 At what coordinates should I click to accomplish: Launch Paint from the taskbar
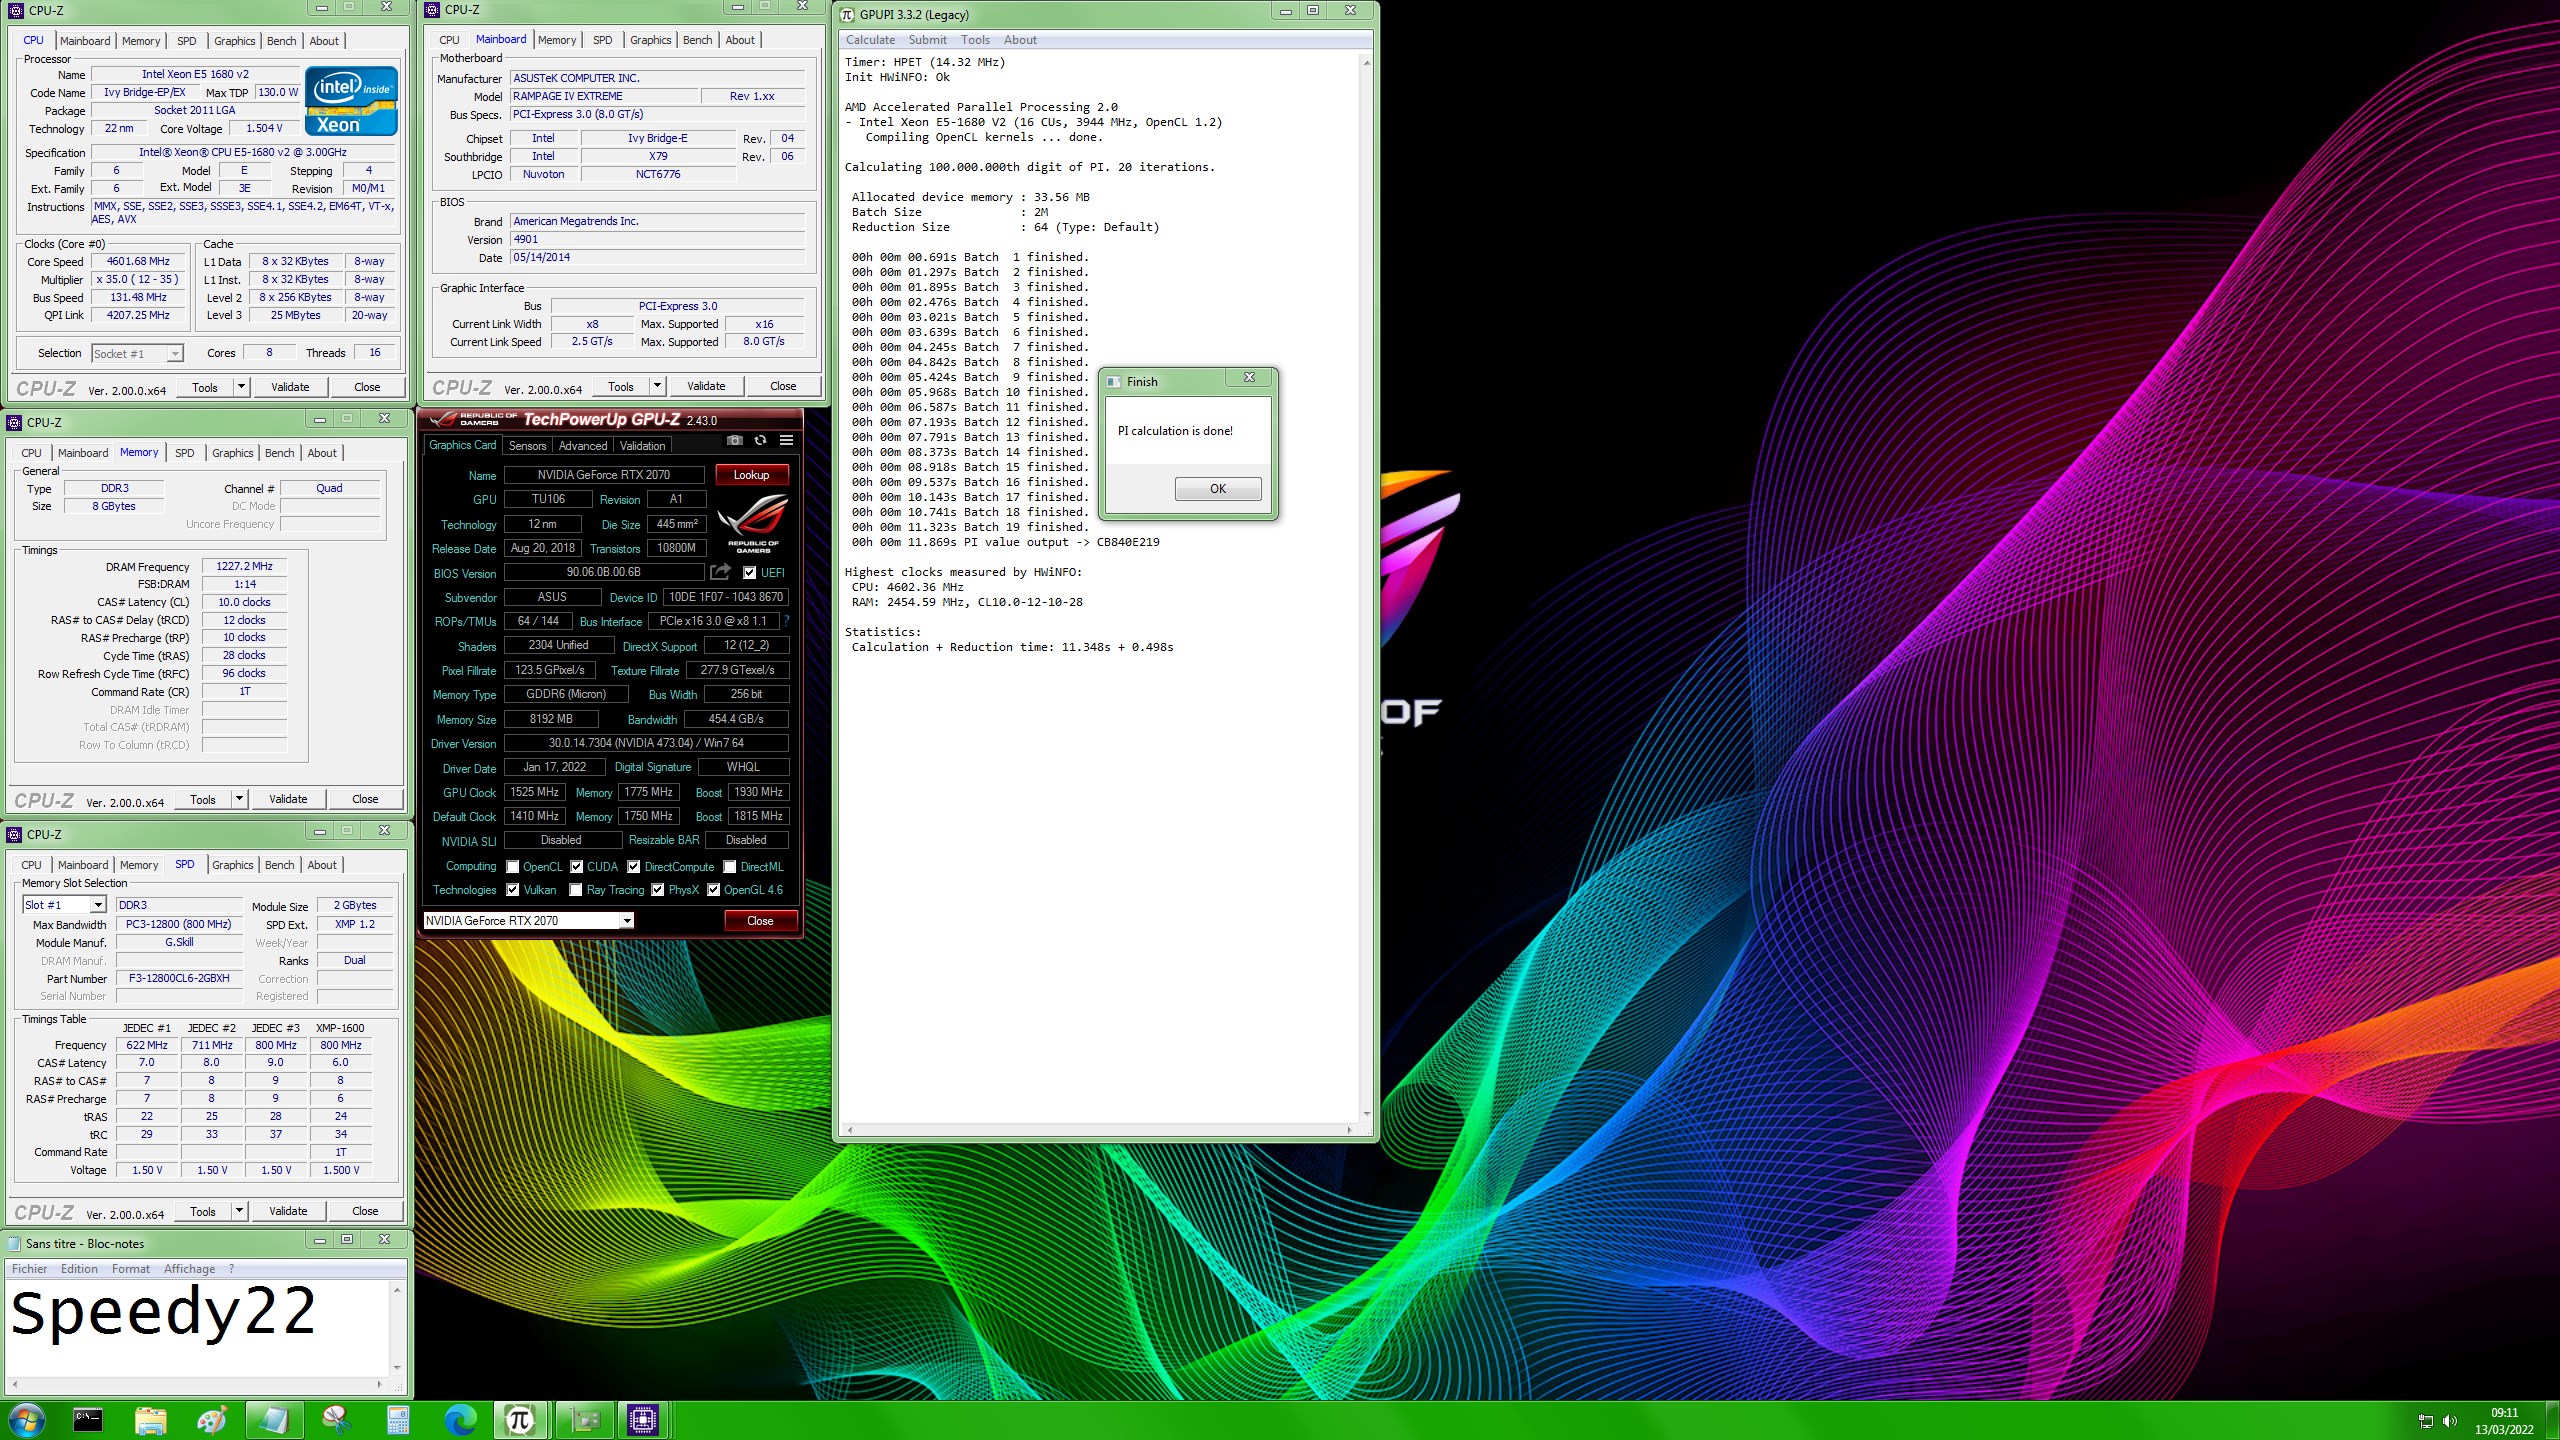click(212, 1419)
